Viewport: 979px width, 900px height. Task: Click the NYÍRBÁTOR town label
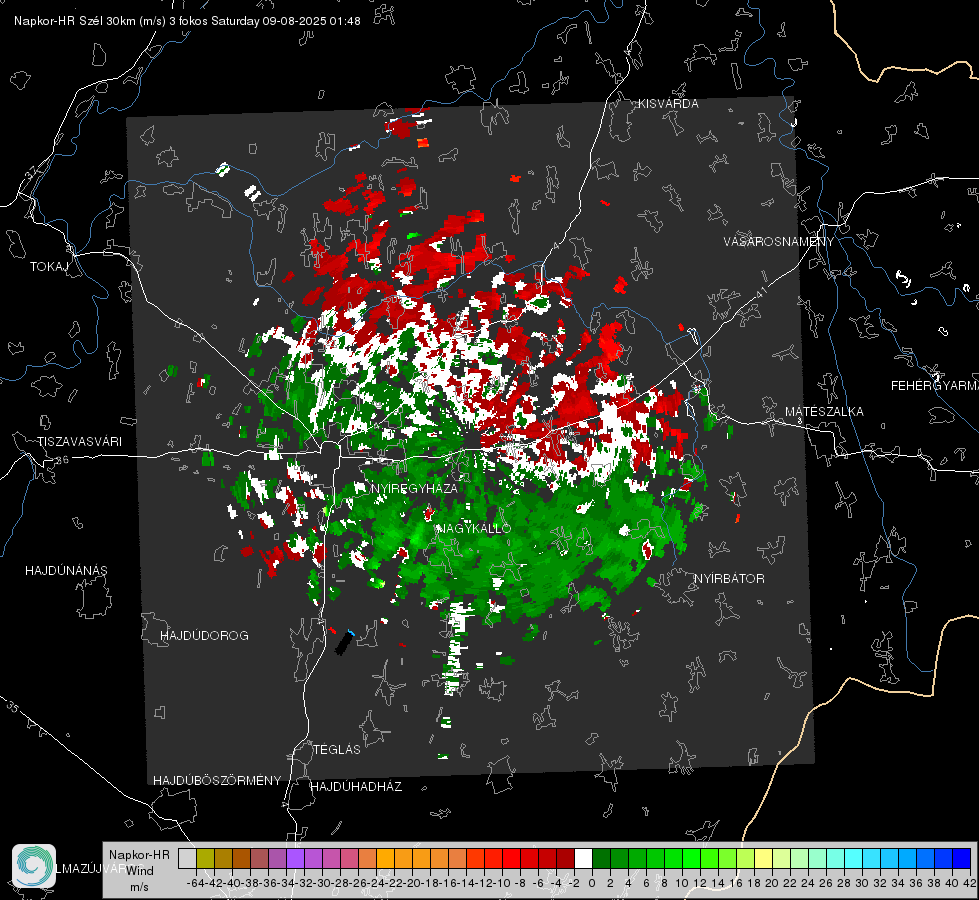(729, 579)
